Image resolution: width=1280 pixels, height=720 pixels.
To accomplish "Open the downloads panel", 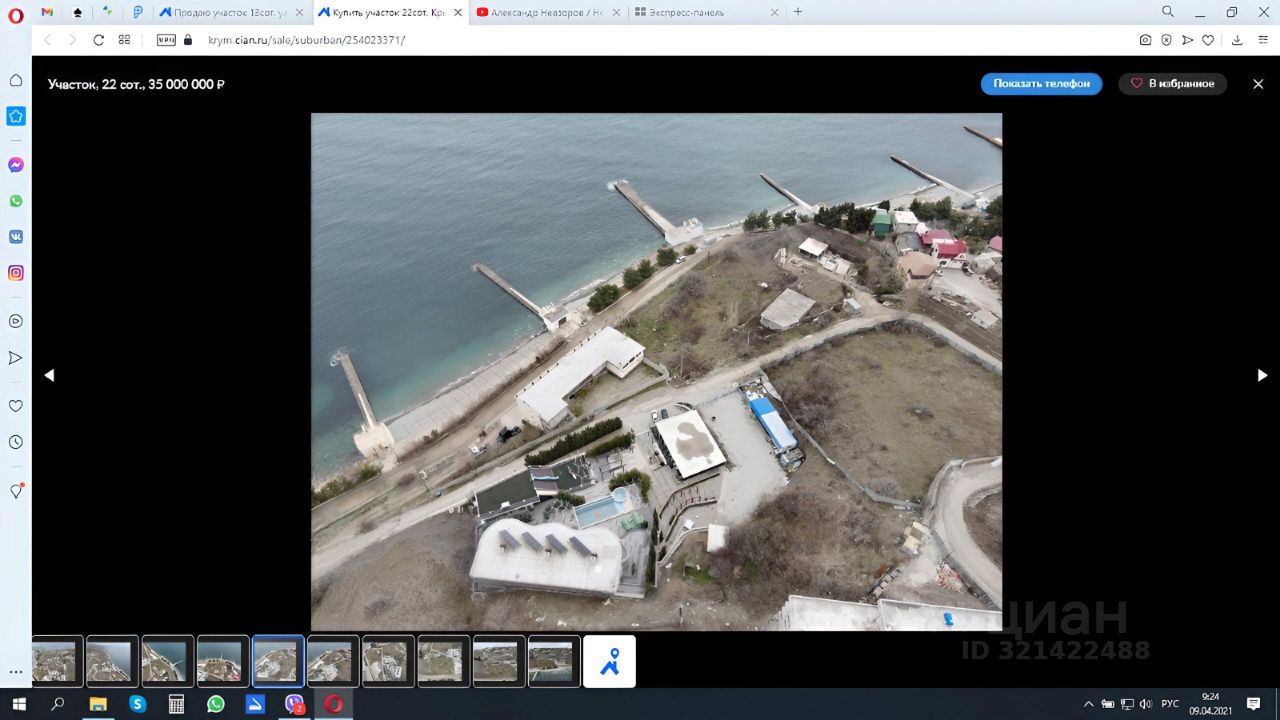I will [x=1237, y=40].
